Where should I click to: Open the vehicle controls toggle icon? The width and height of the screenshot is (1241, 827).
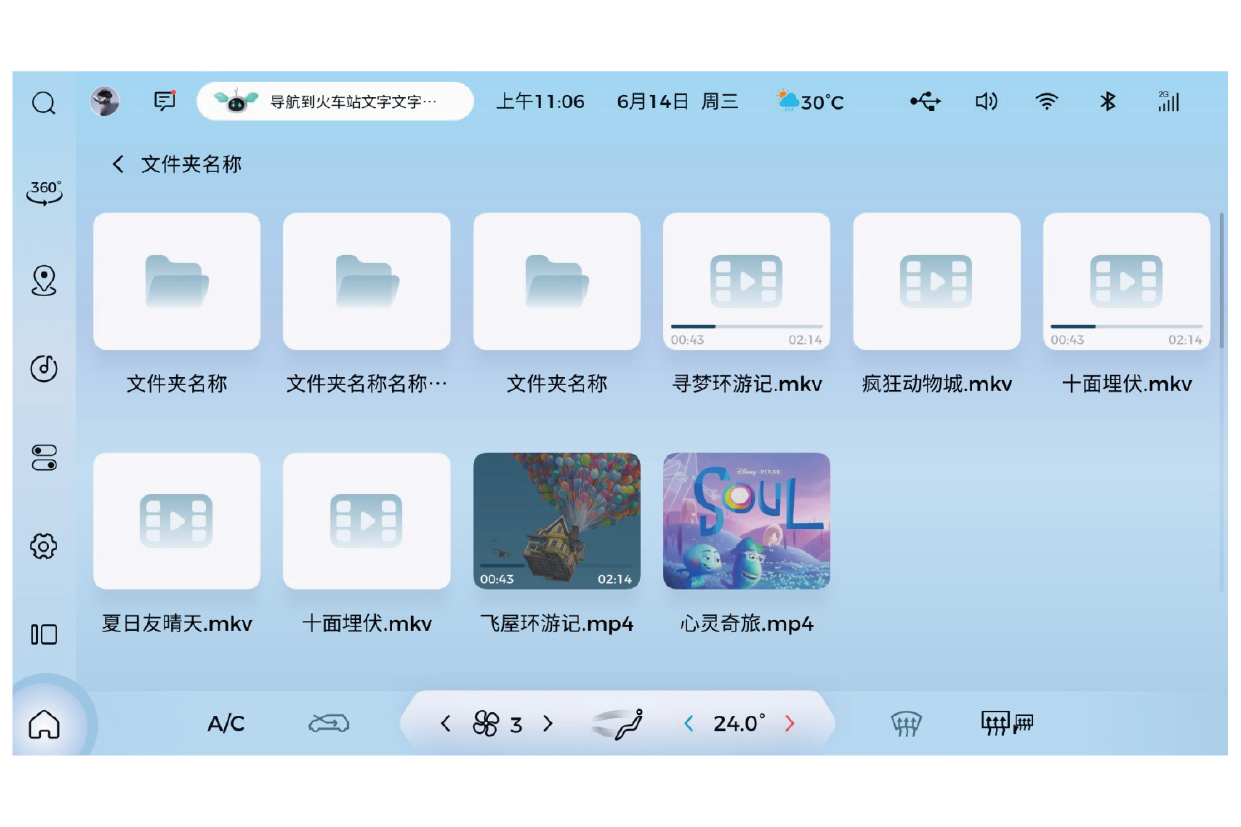(44, 458)
